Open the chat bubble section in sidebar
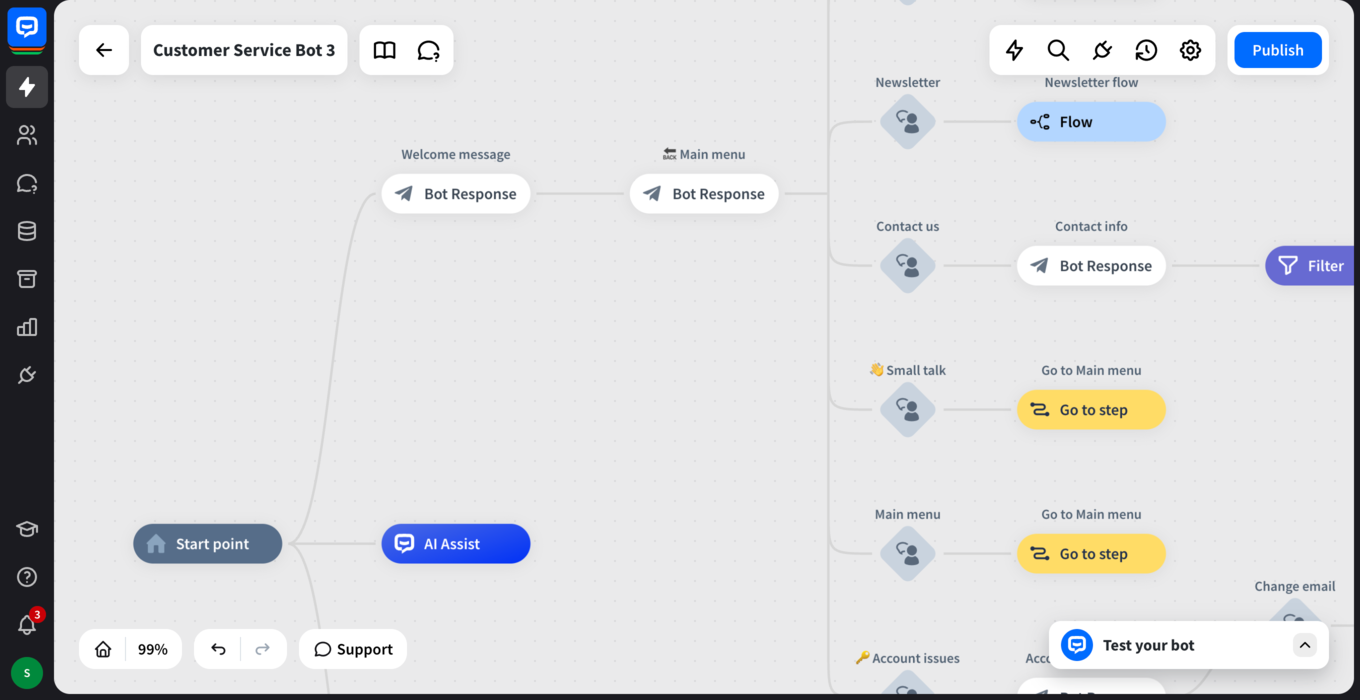Viewport: 1360px width, 700px height. pos(27,183)
